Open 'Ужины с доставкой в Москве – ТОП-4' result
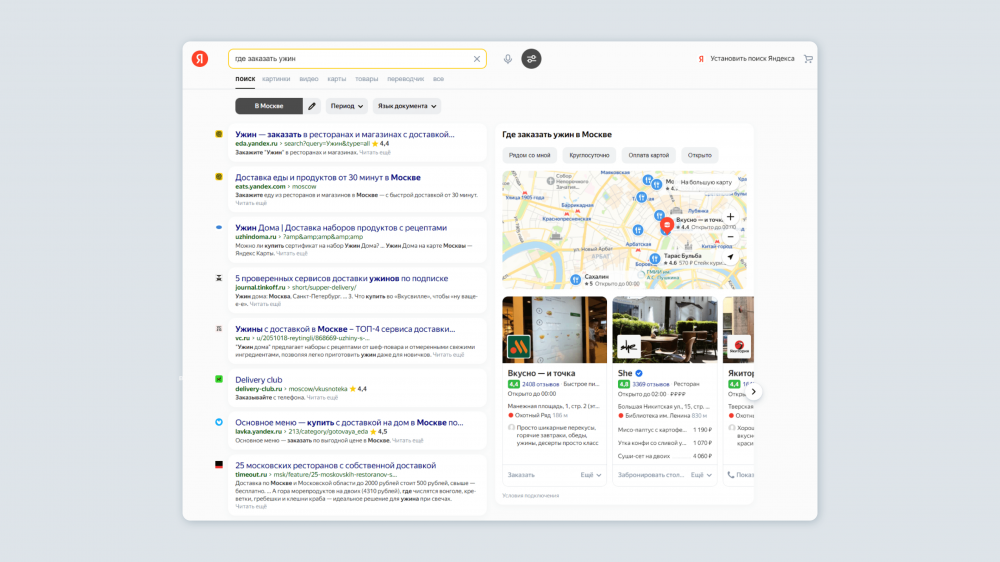 point(345,329)
